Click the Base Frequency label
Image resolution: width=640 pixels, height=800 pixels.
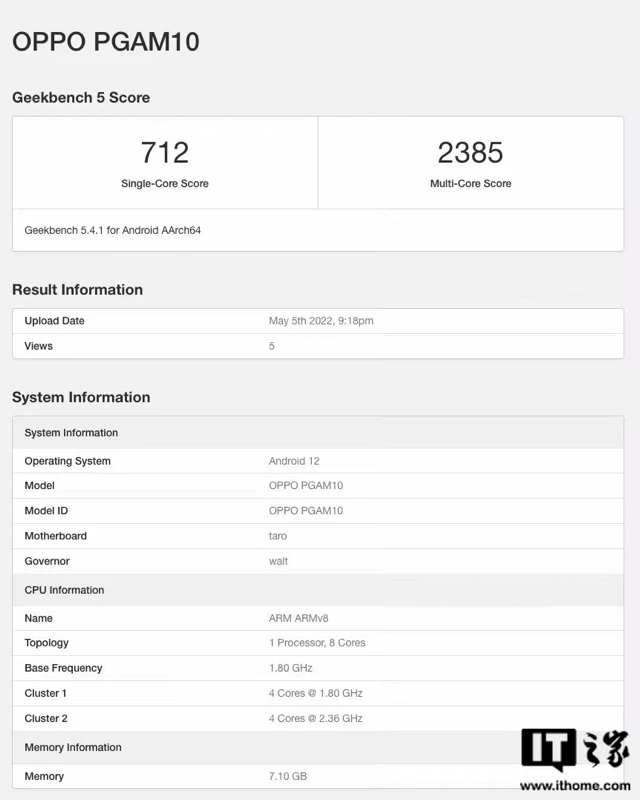tap(63, 668)
